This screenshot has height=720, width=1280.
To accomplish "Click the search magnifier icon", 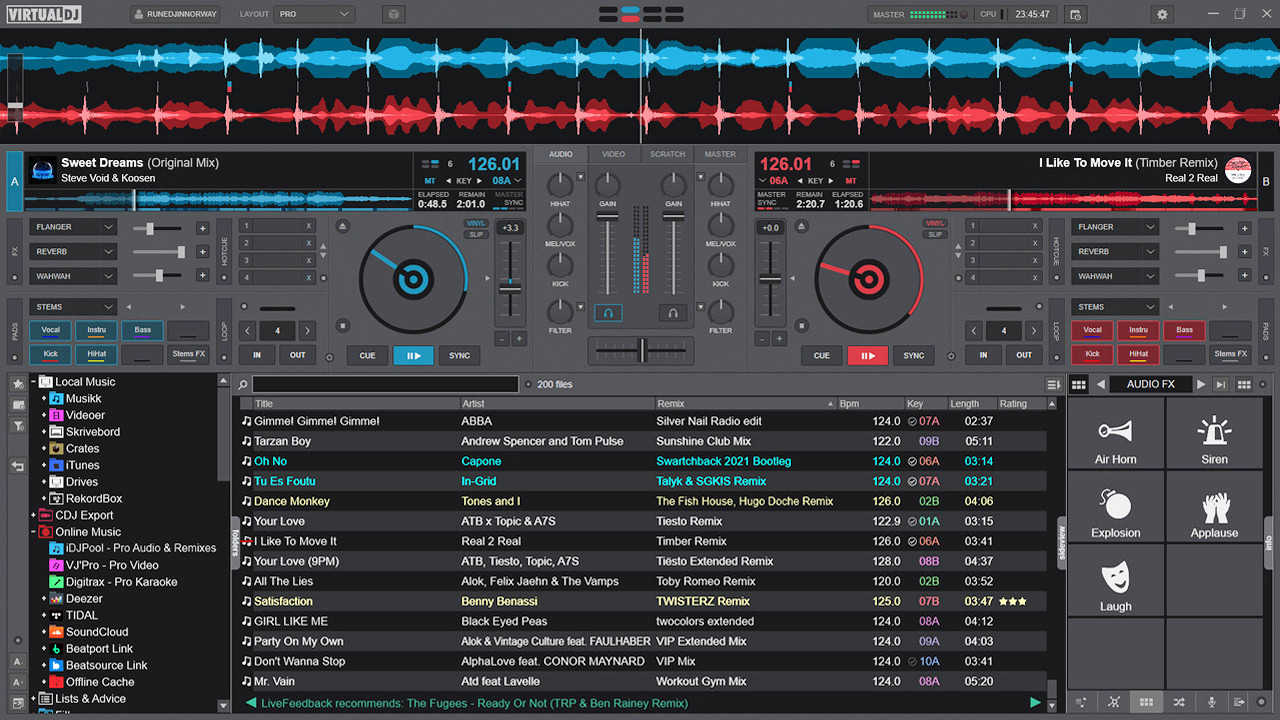I will pos(242,384).
